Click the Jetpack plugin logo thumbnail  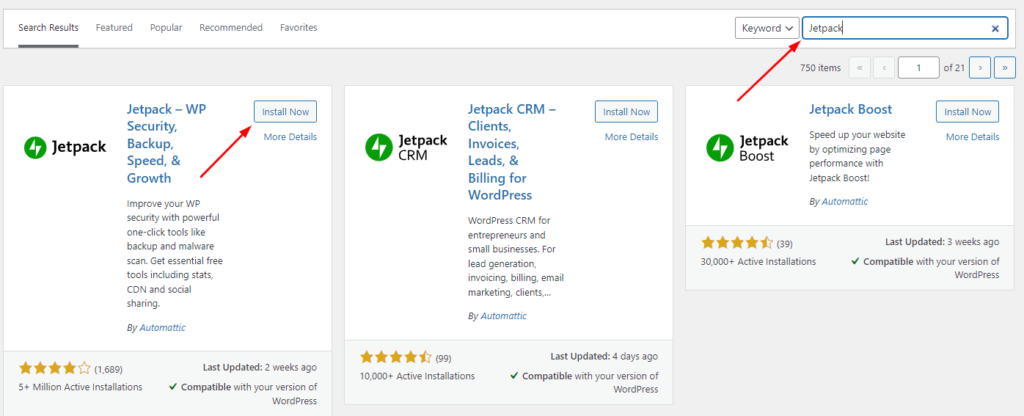point(65,147)
